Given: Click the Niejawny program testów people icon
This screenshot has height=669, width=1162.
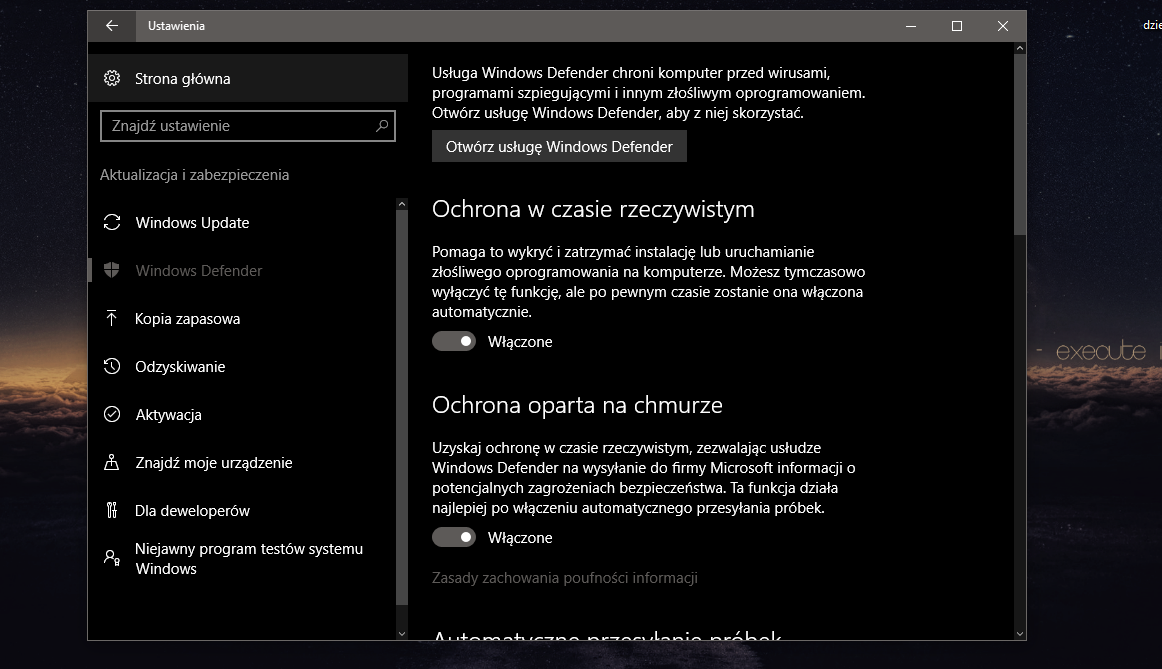Looking at the screenshot, I should (x=113, y=558).
